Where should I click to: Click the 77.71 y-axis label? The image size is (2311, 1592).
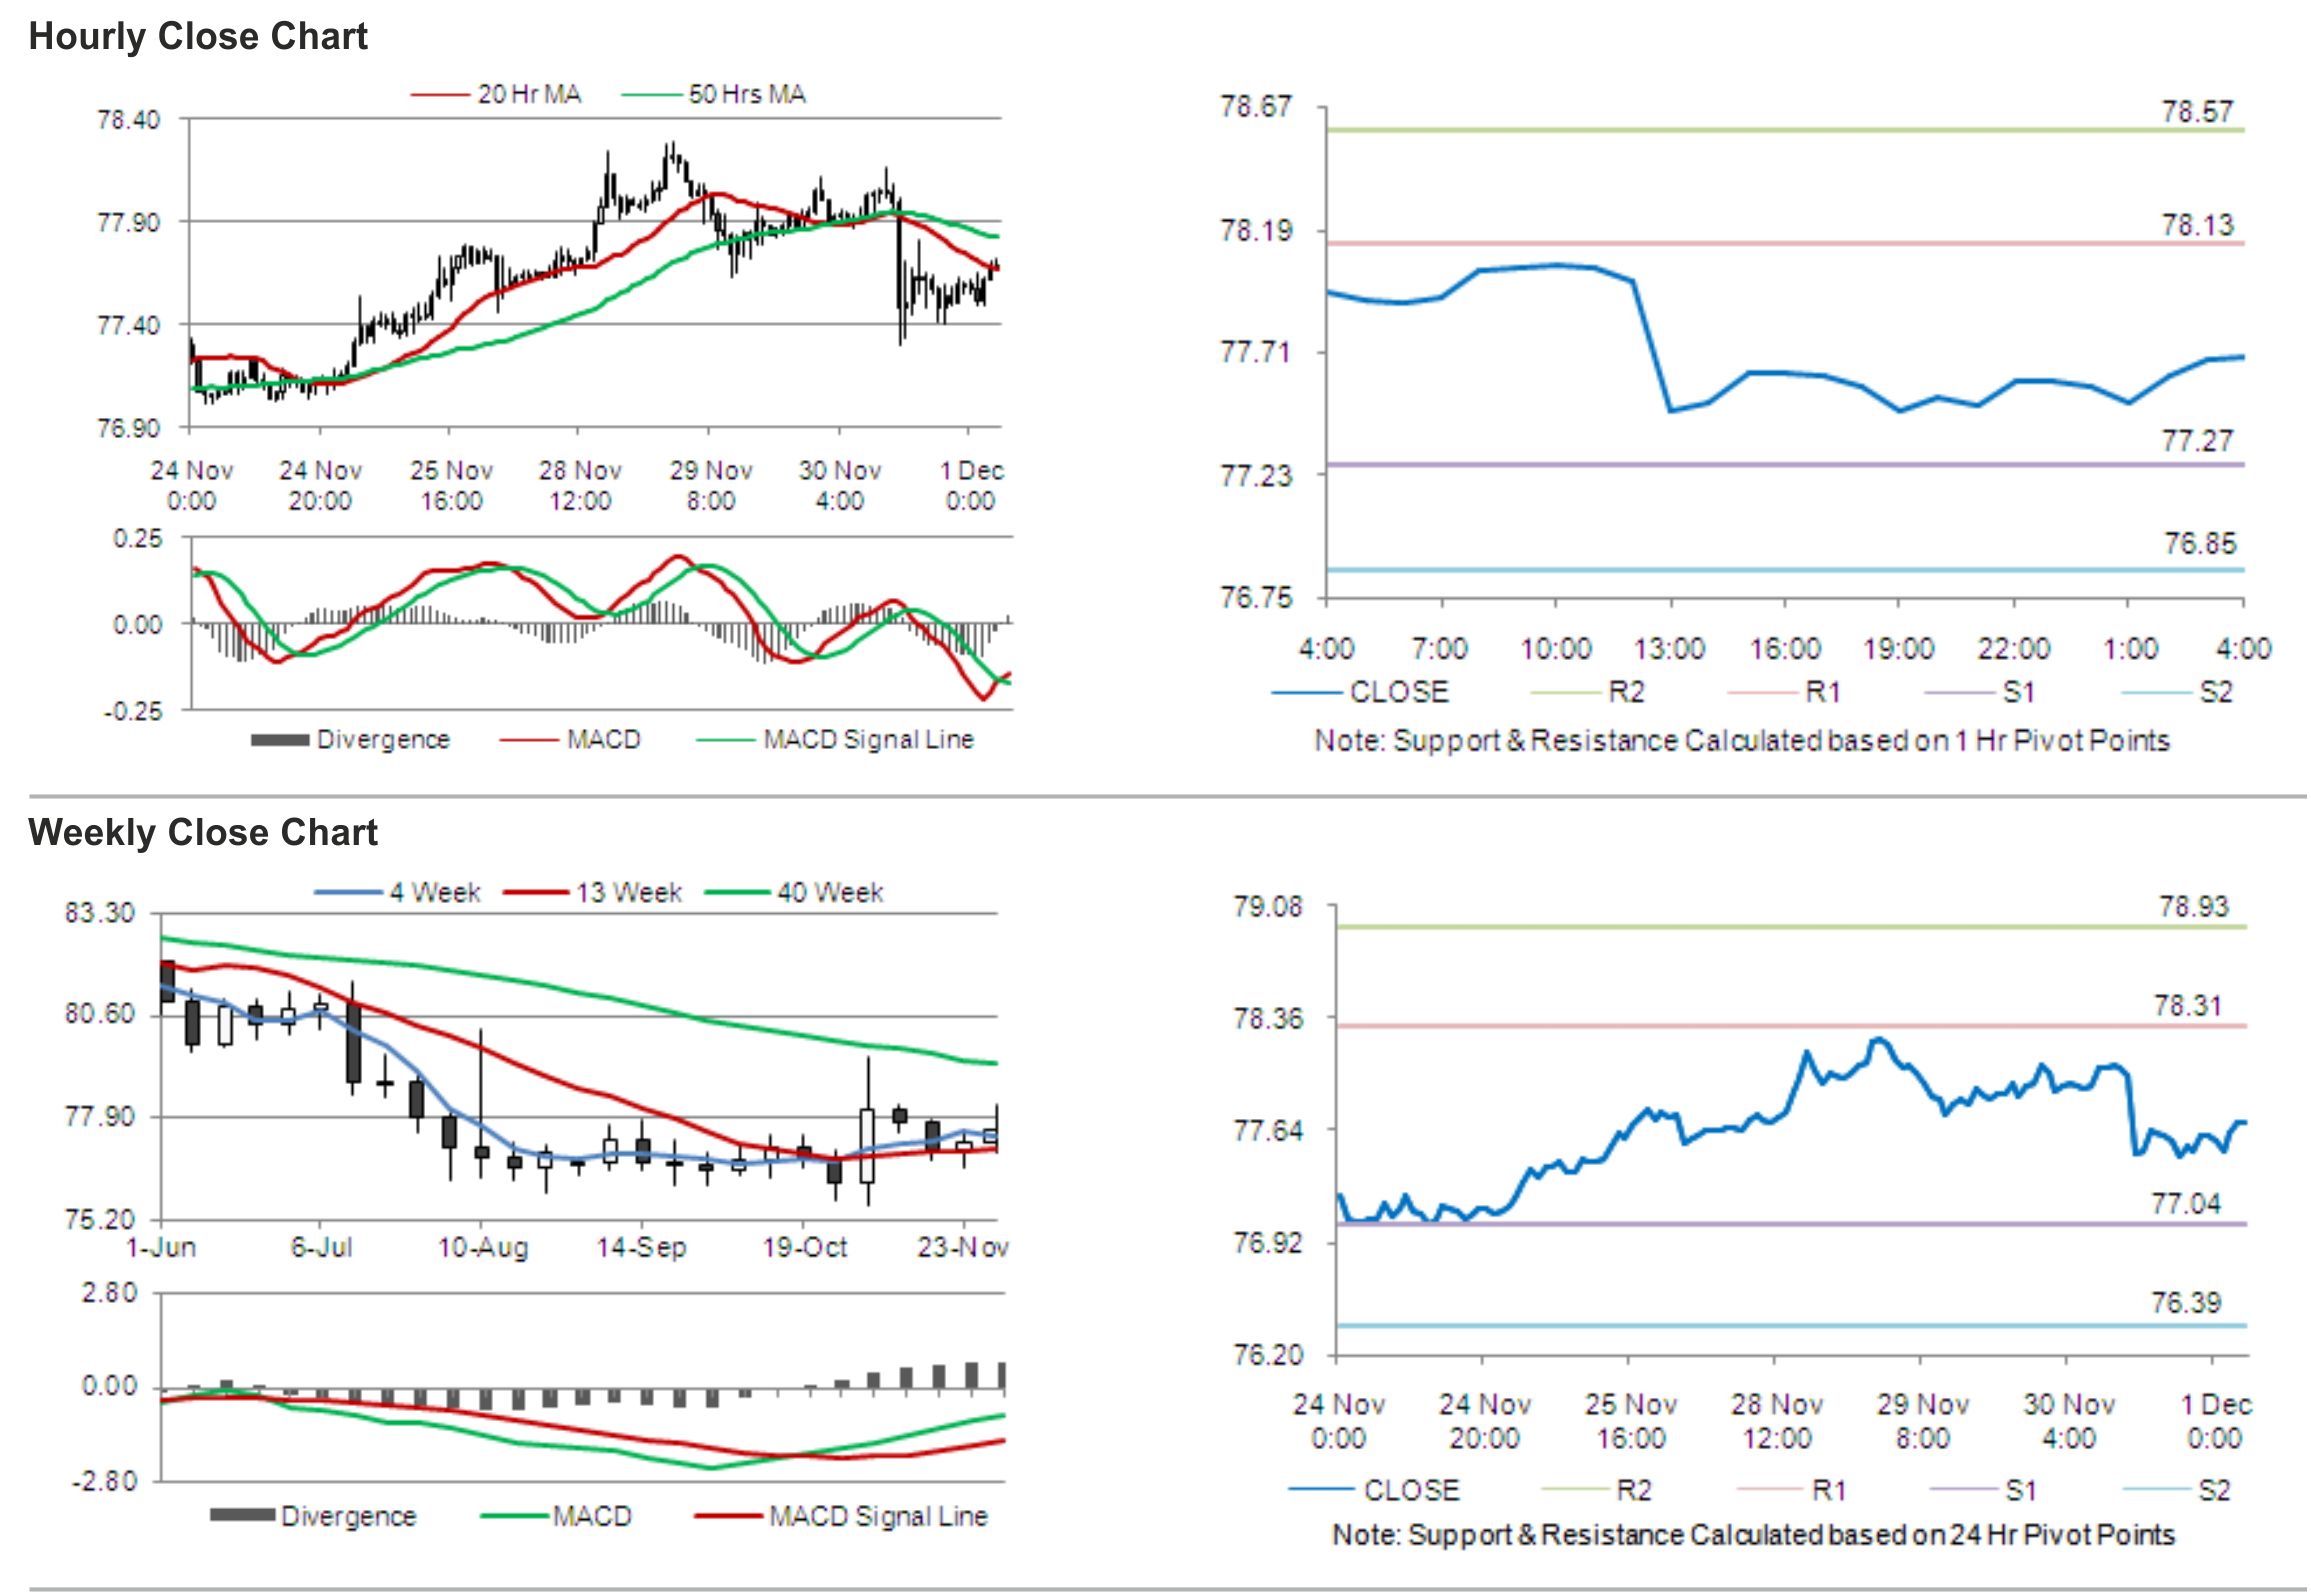(x=1256, y=352)
